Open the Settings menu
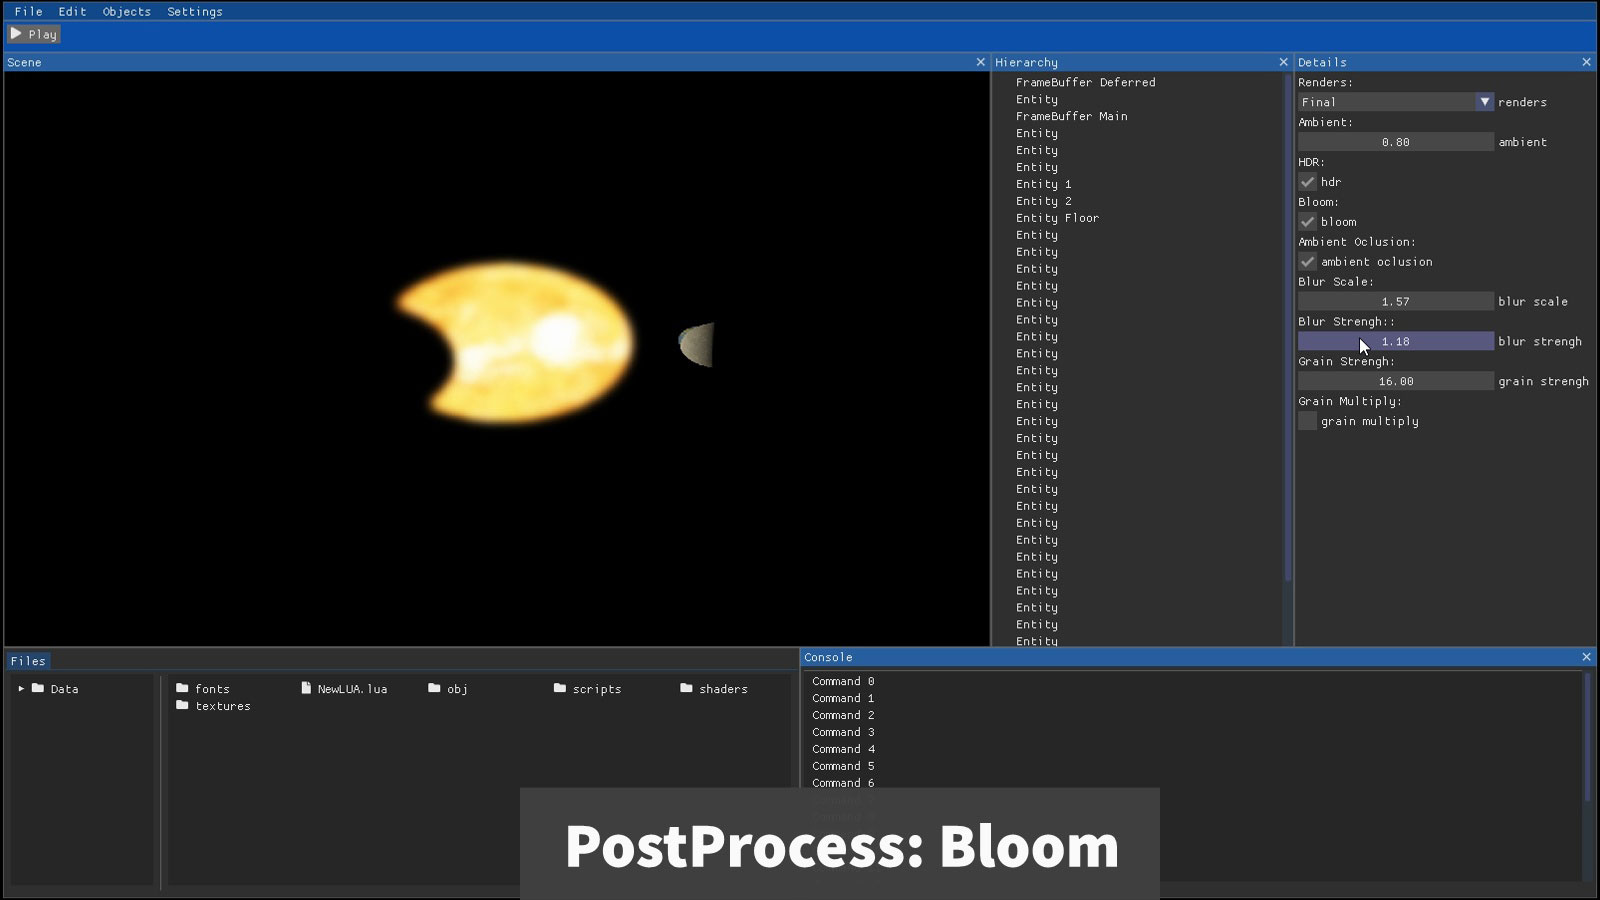This screenshot has height=900, width=1600. (x=194, y=12)
